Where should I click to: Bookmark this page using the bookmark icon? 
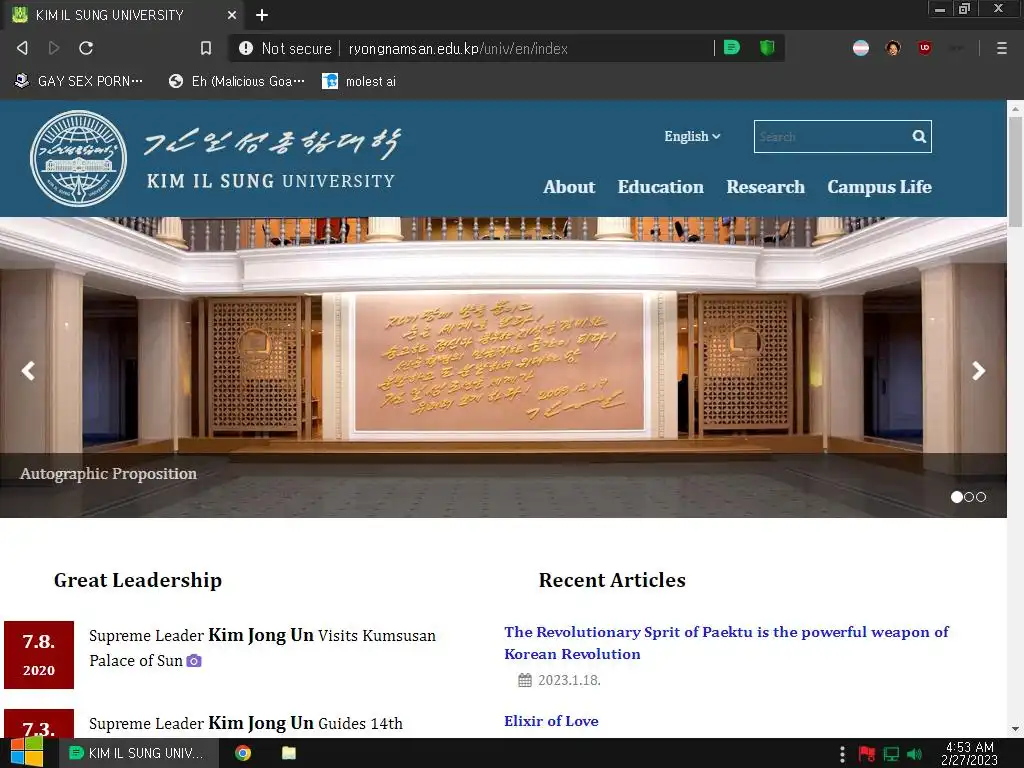tap(206, 48)
